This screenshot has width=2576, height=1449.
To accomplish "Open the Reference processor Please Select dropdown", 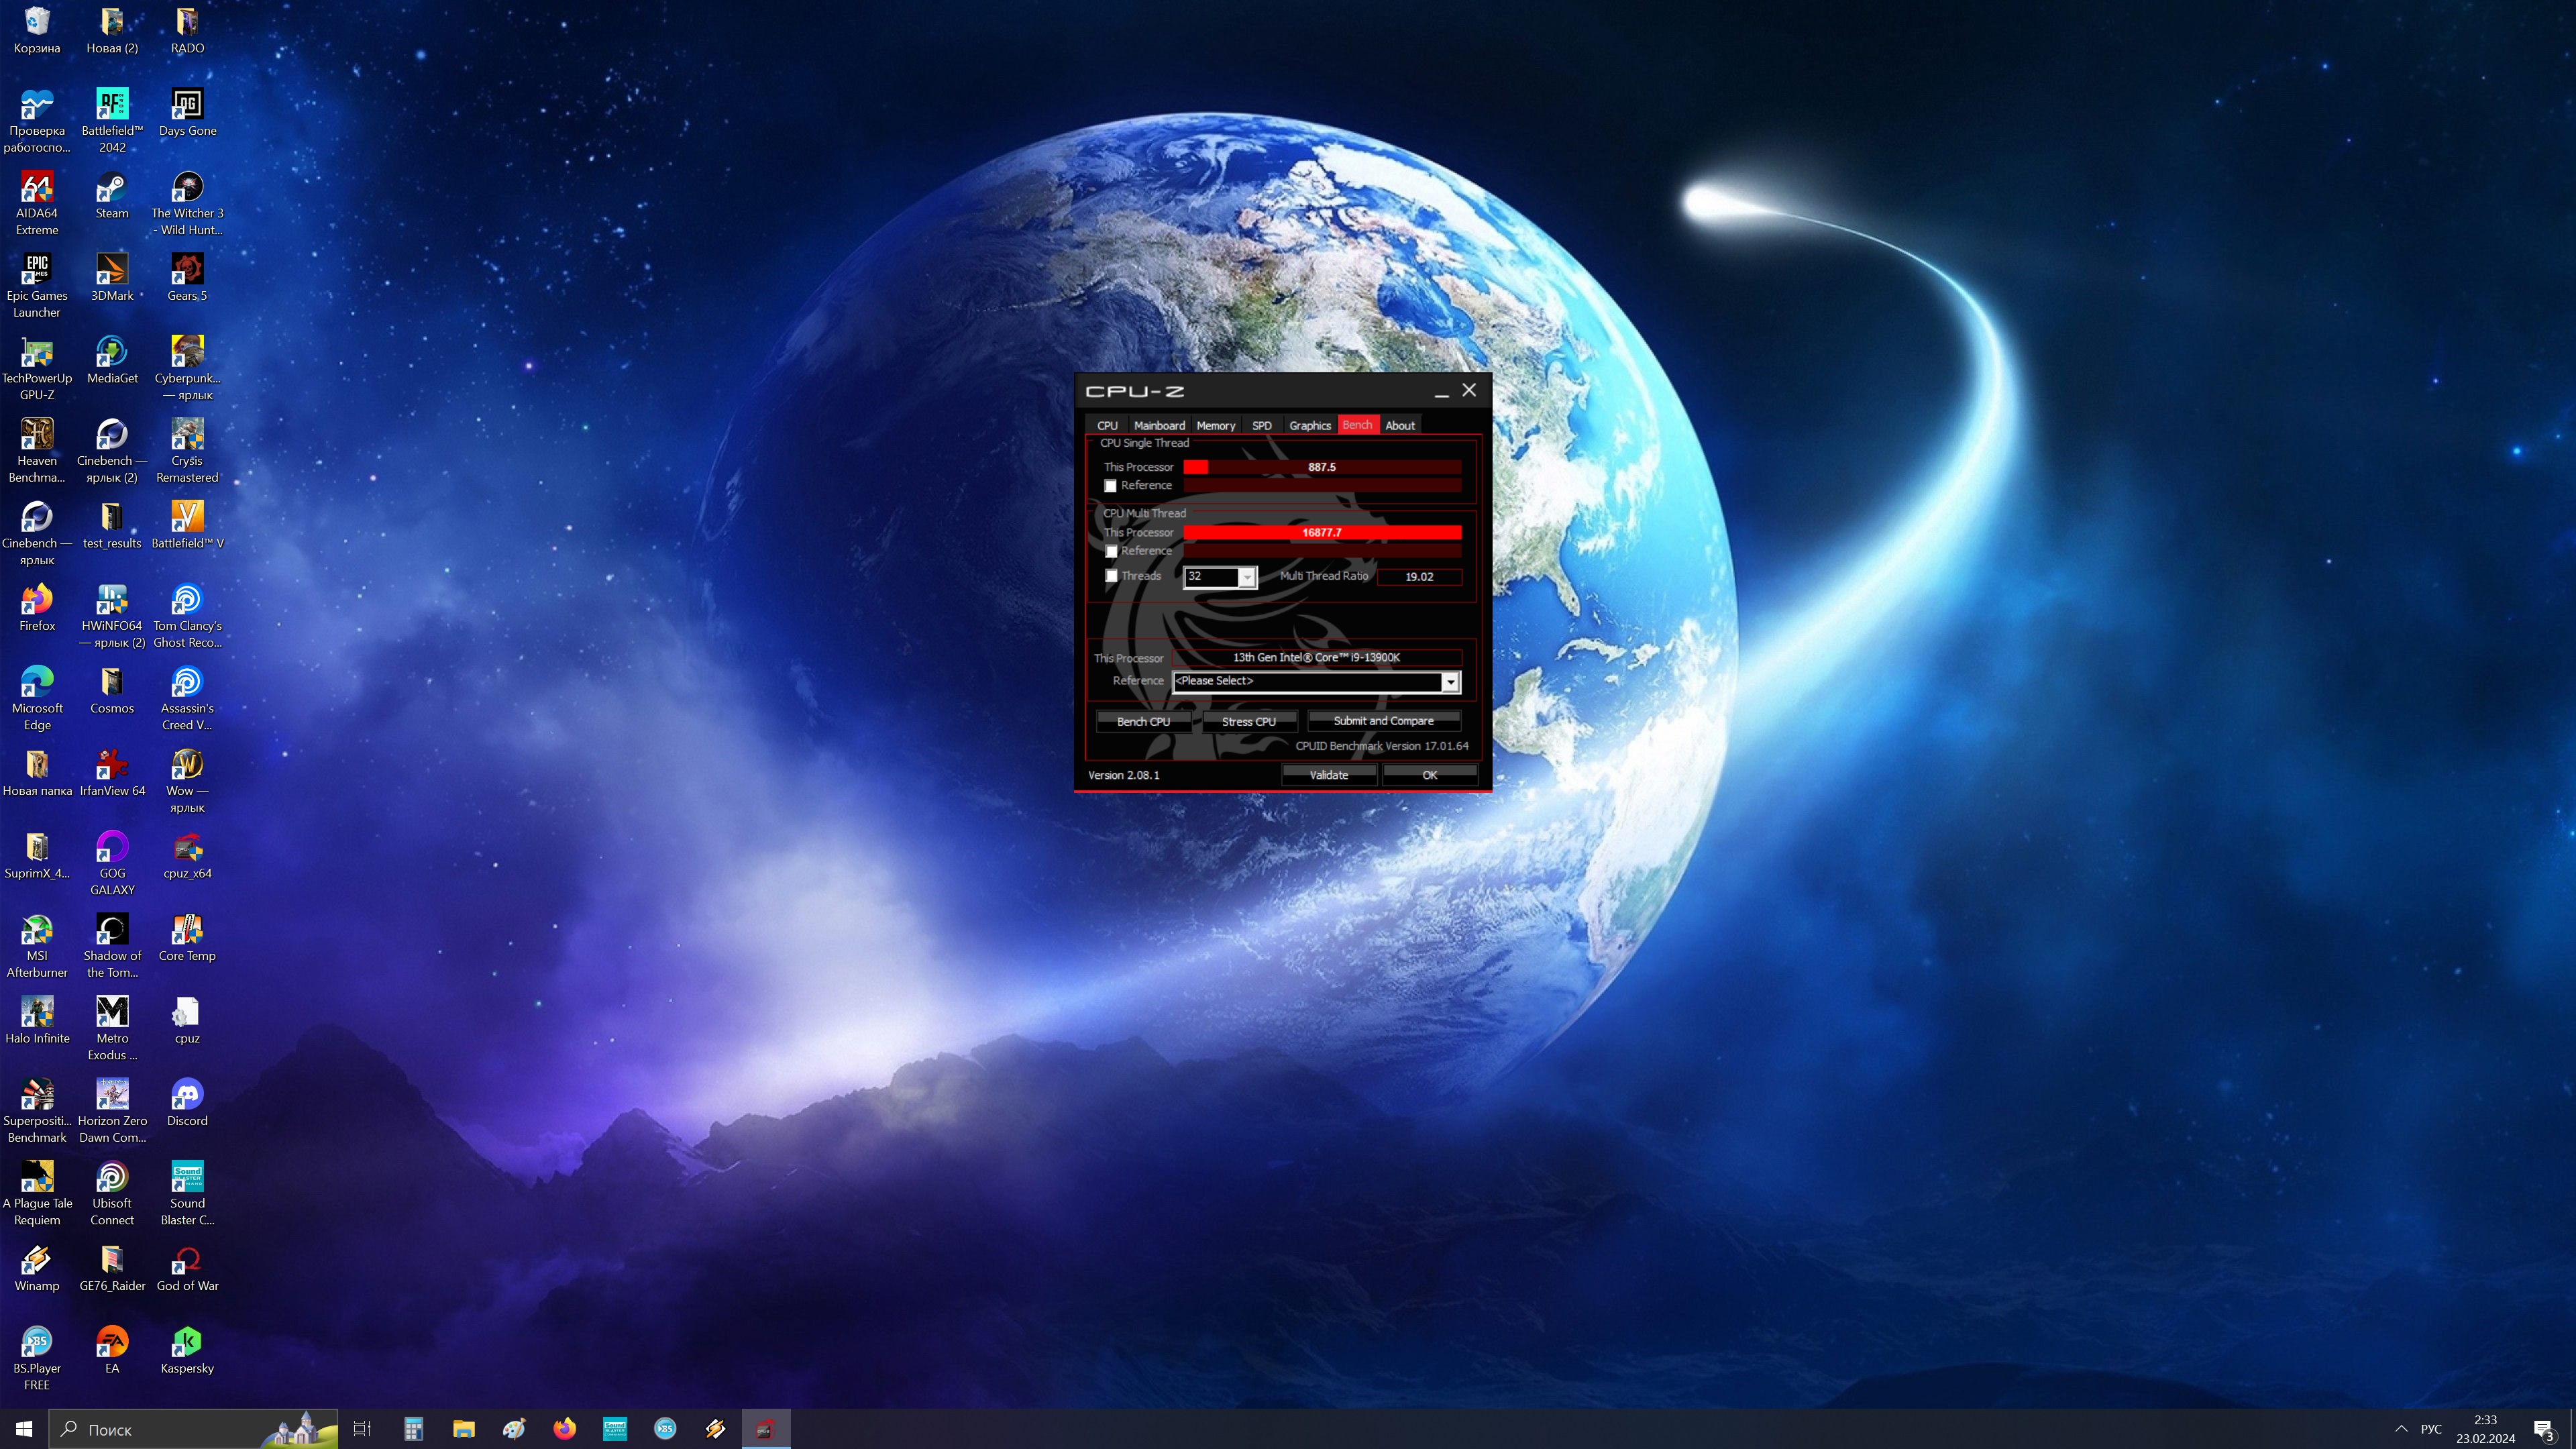I will pyautogui.click(x=1449, y=682).
